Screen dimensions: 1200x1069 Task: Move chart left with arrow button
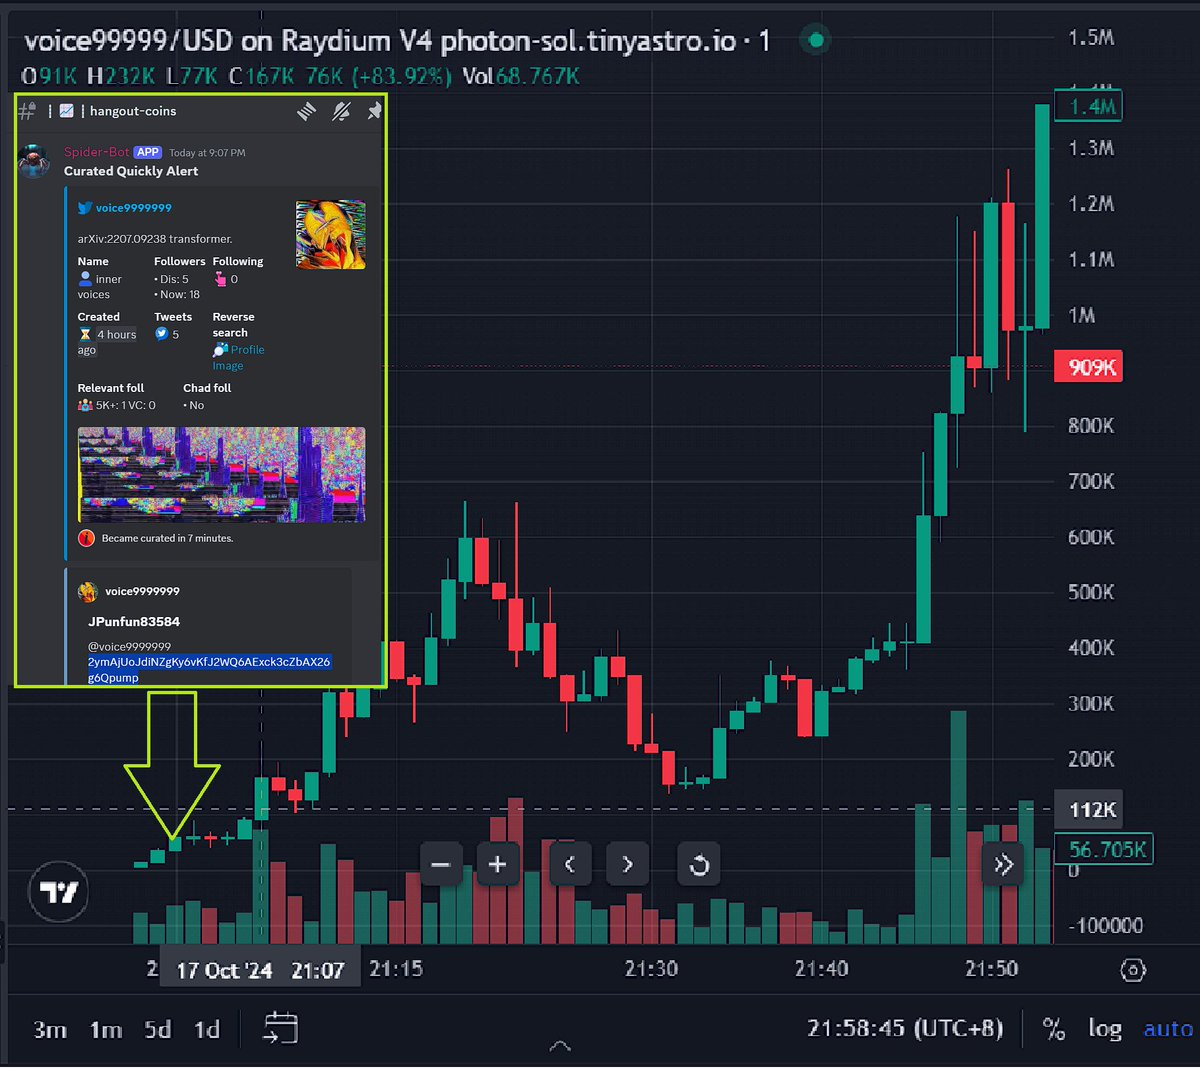(570, 864)
